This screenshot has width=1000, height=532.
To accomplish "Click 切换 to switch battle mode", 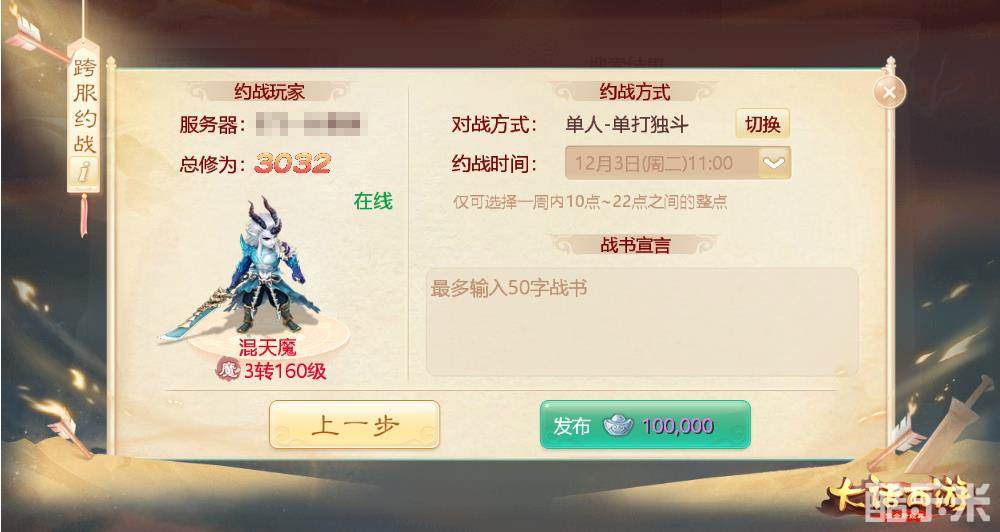I will 763,124.
